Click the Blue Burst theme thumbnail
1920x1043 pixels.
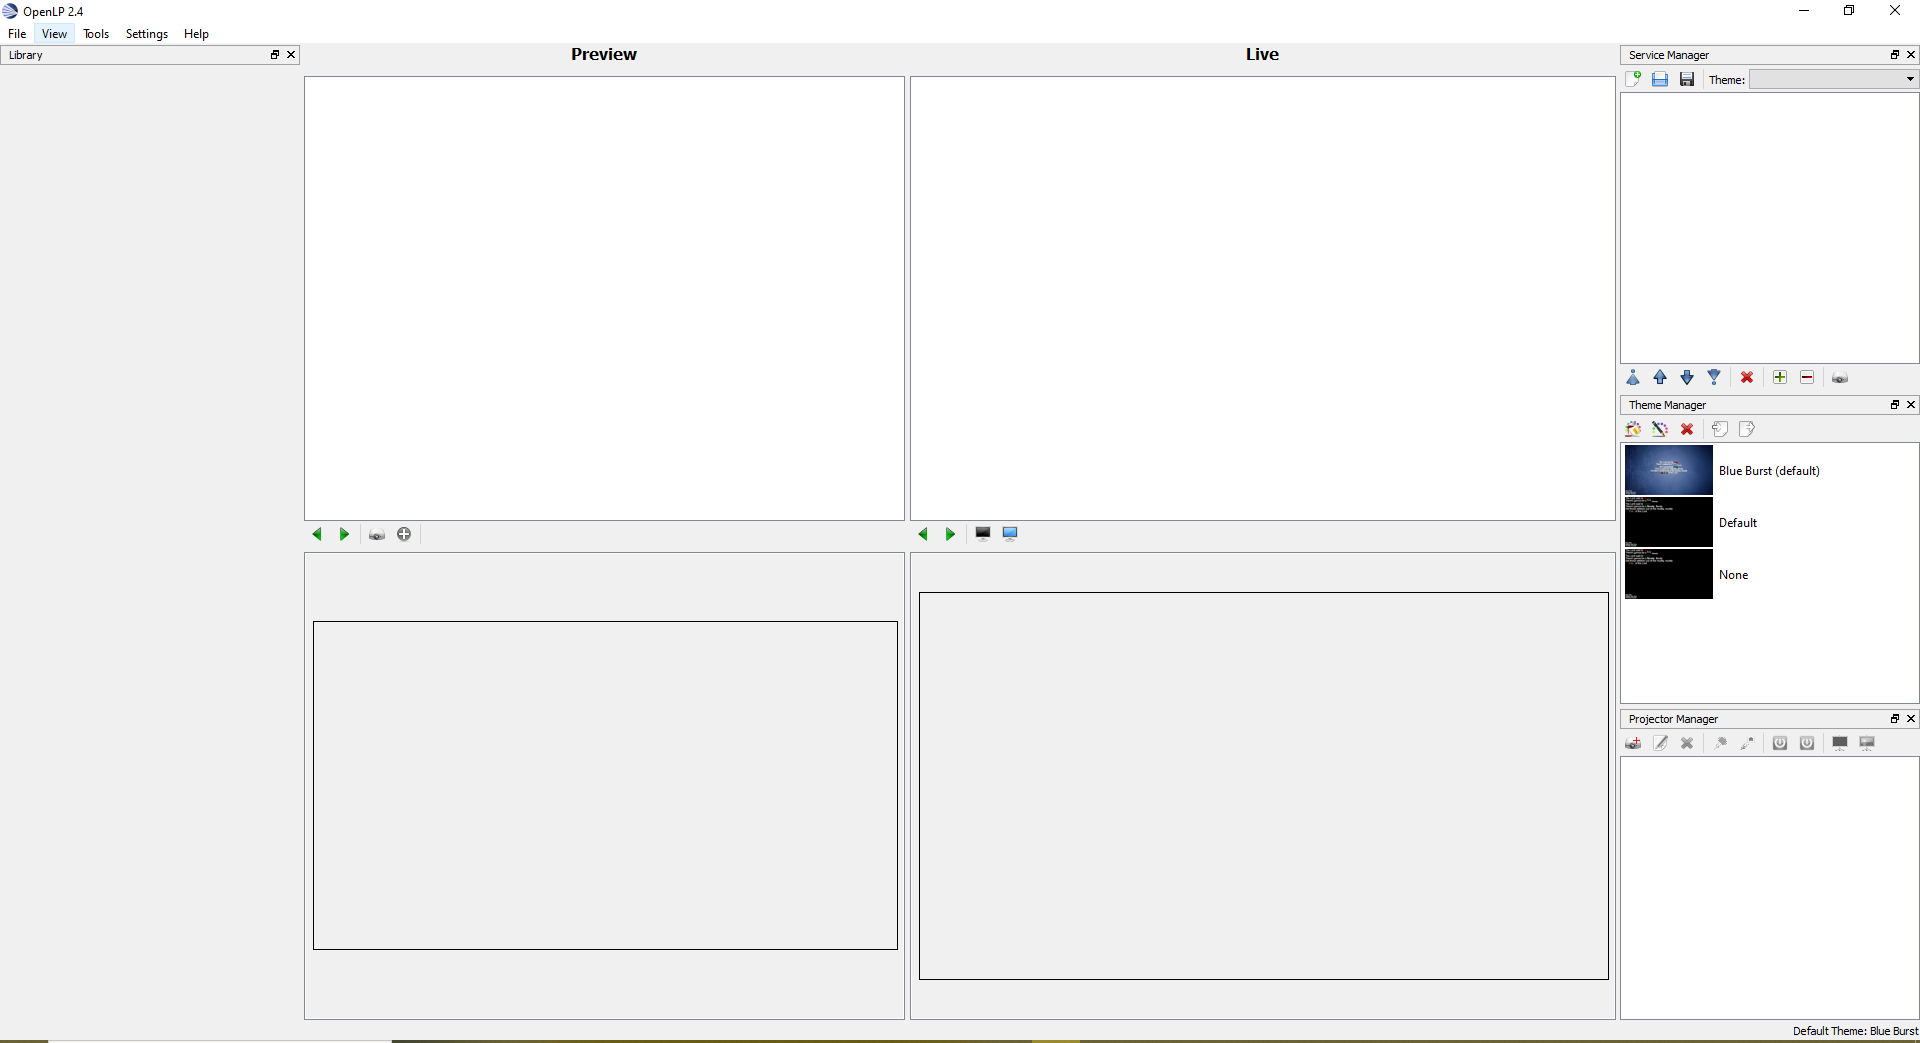pyautogui.click(x=1668, y=470)
